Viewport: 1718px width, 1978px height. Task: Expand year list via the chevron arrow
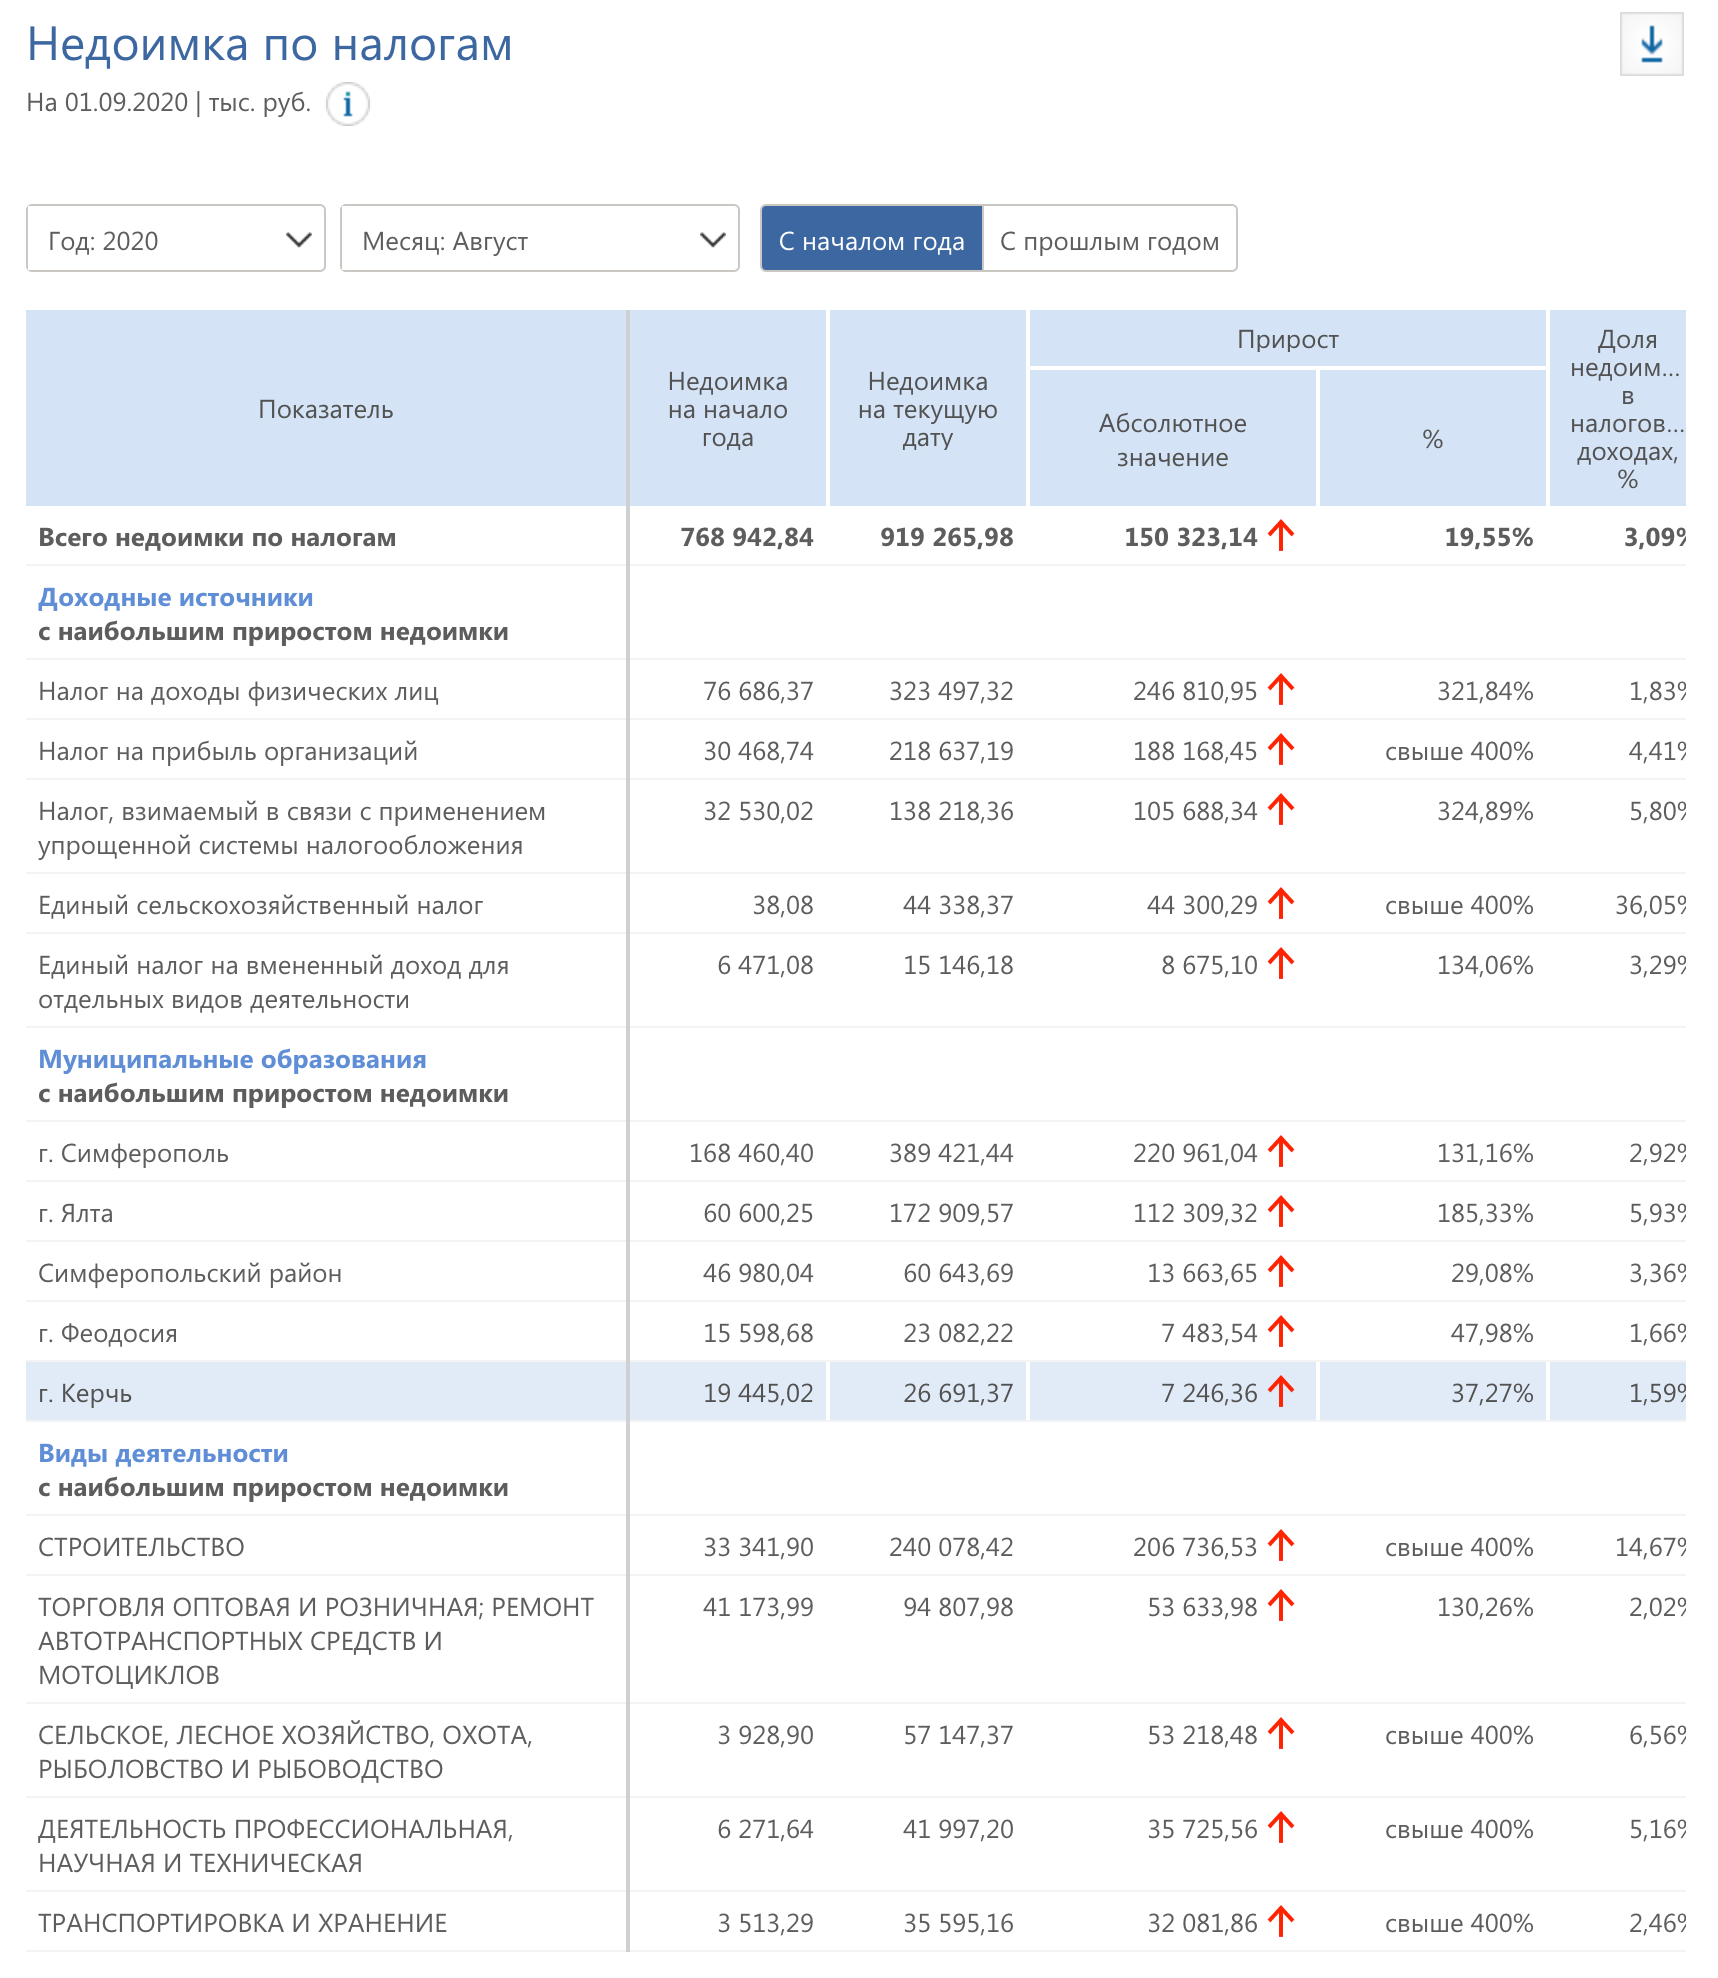pos(298,240)
